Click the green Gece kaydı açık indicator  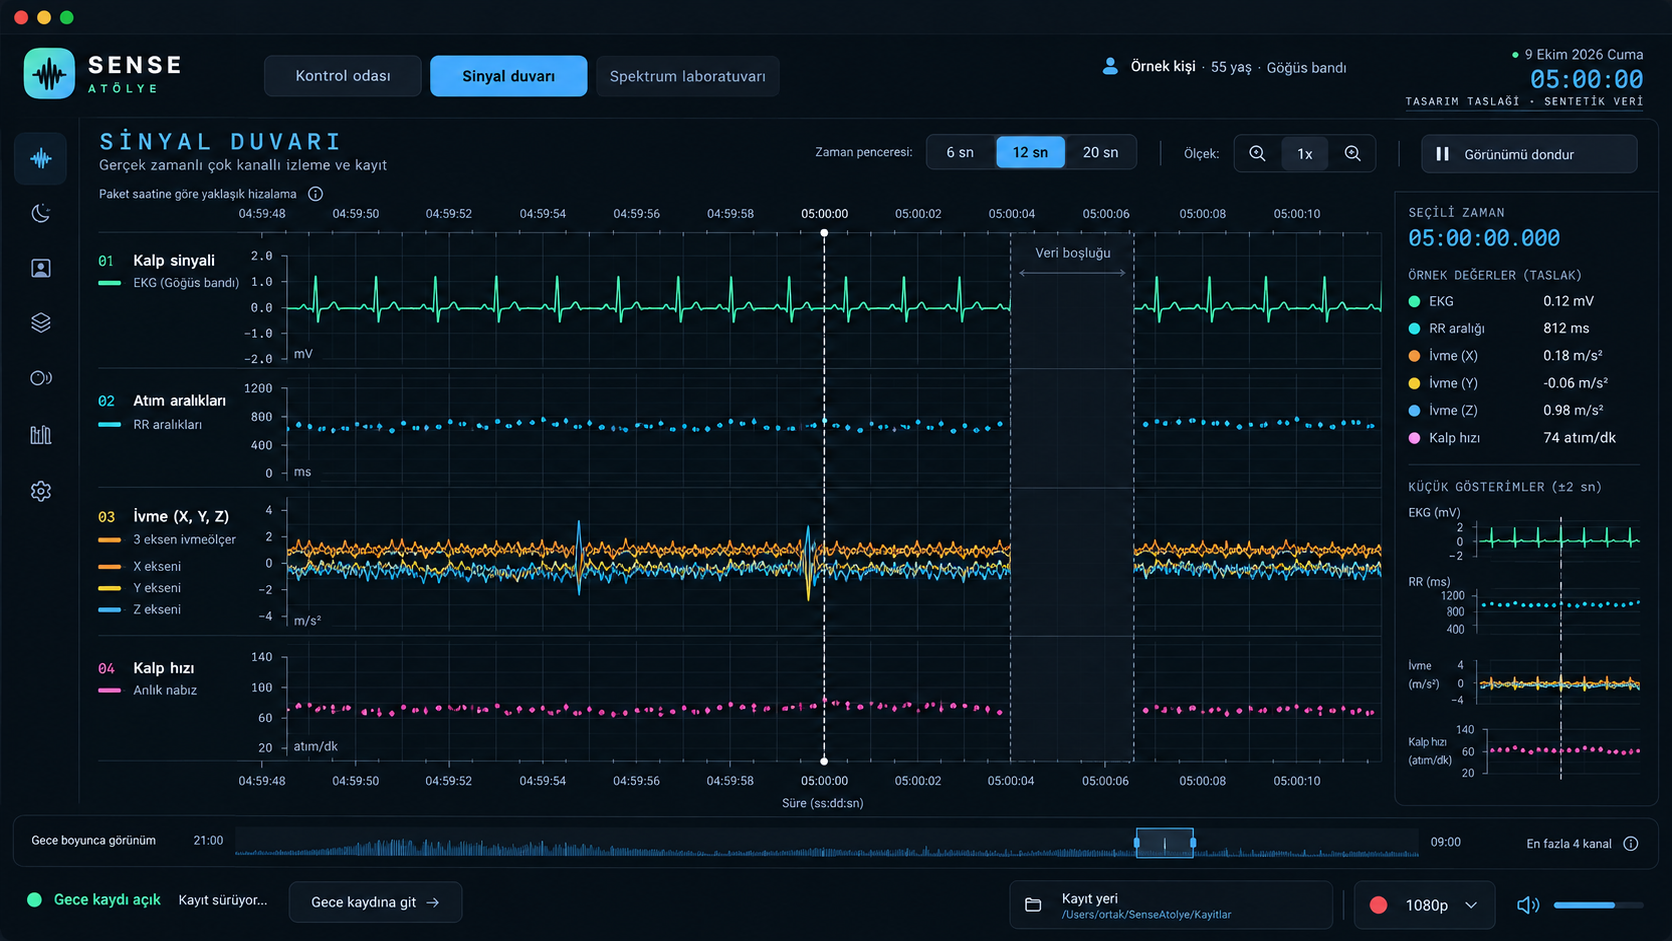(35, 900)
